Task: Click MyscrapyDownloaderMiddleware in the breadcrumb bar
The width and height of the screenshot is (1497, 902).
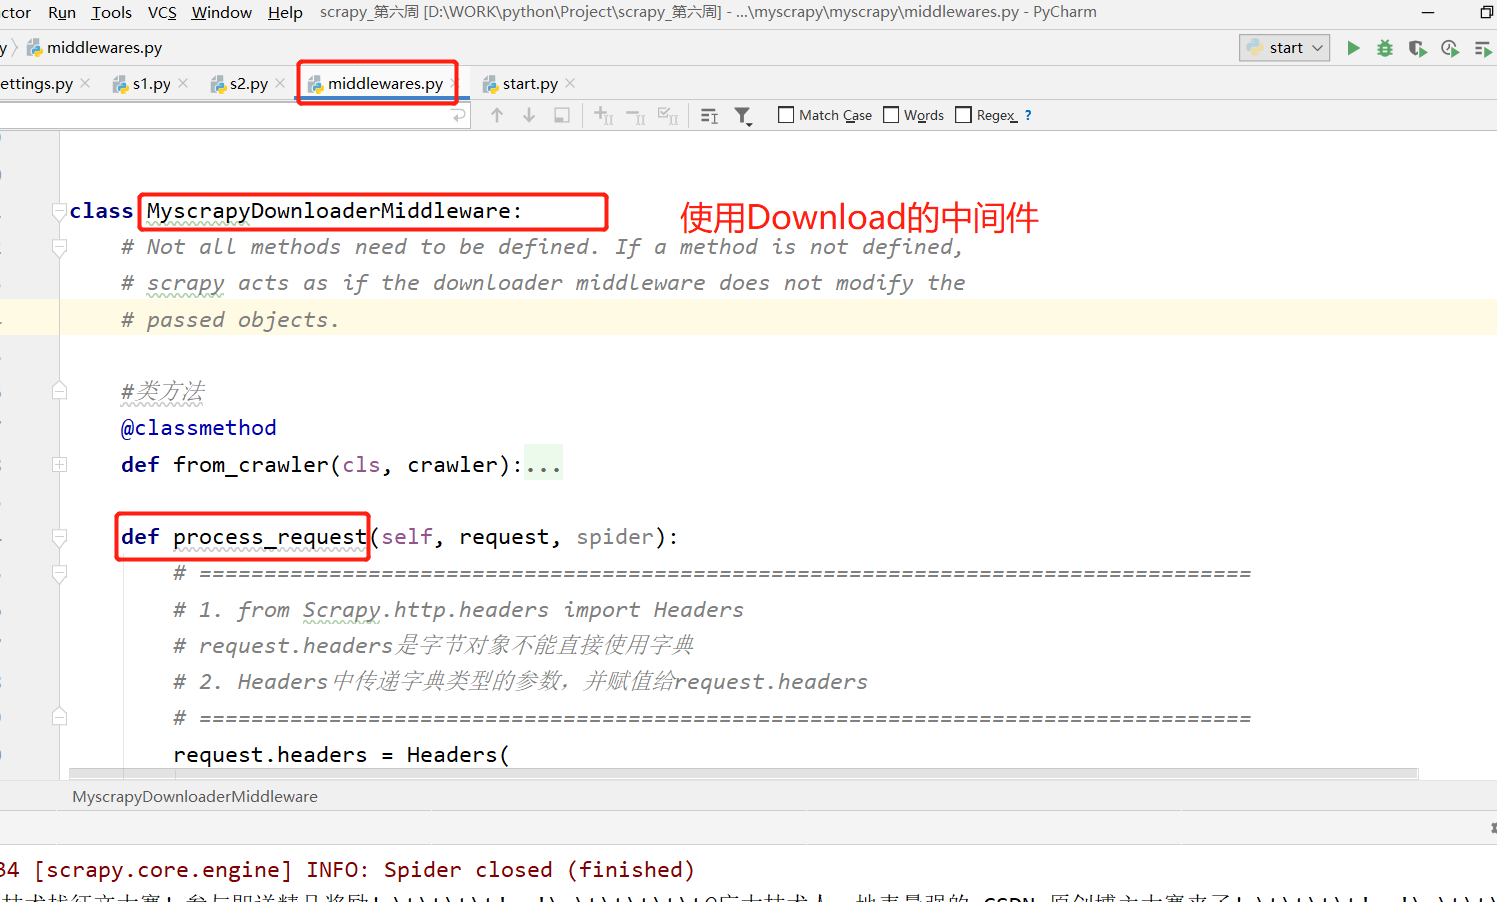Action: [194, 796]
